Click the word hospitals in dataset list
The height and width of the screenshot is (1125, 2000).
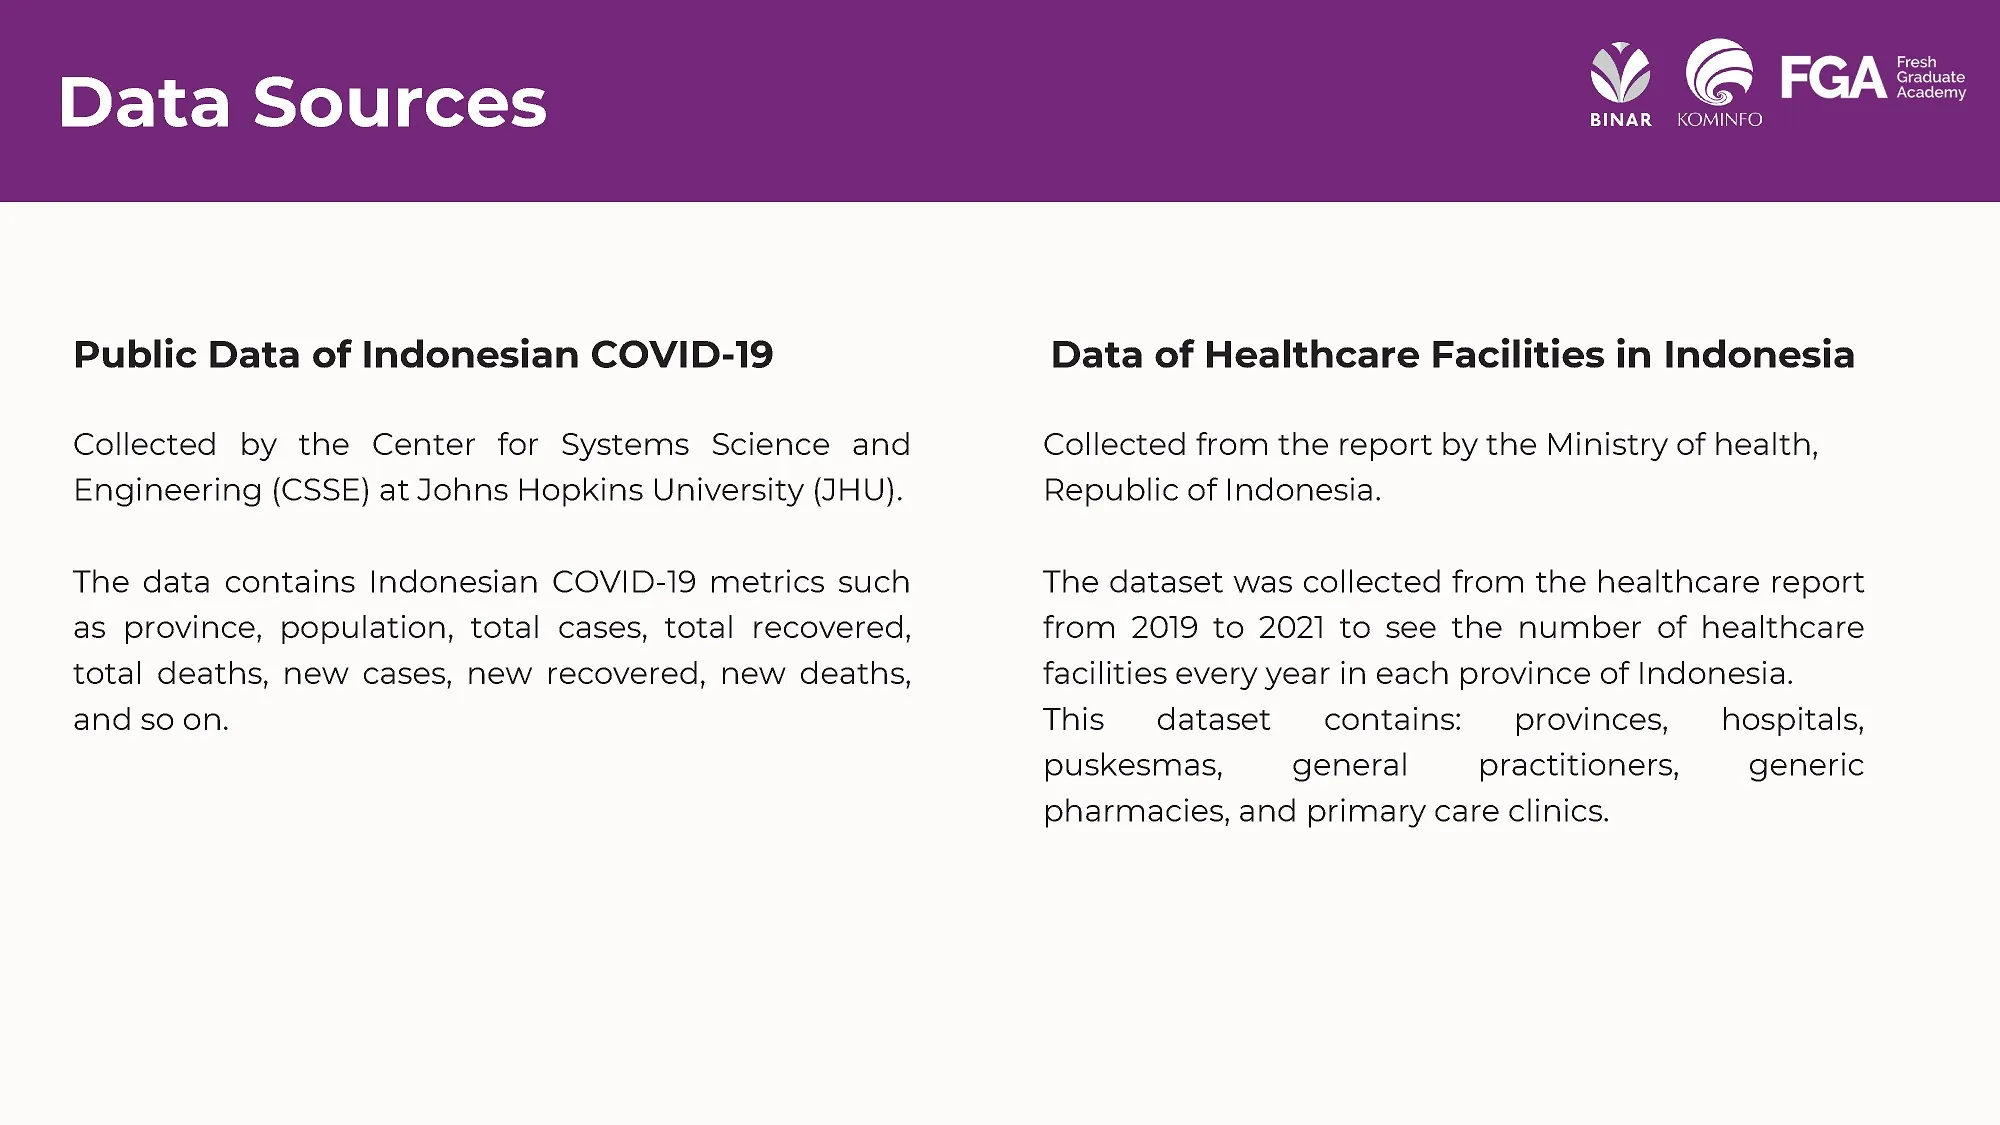point(1791,719)
